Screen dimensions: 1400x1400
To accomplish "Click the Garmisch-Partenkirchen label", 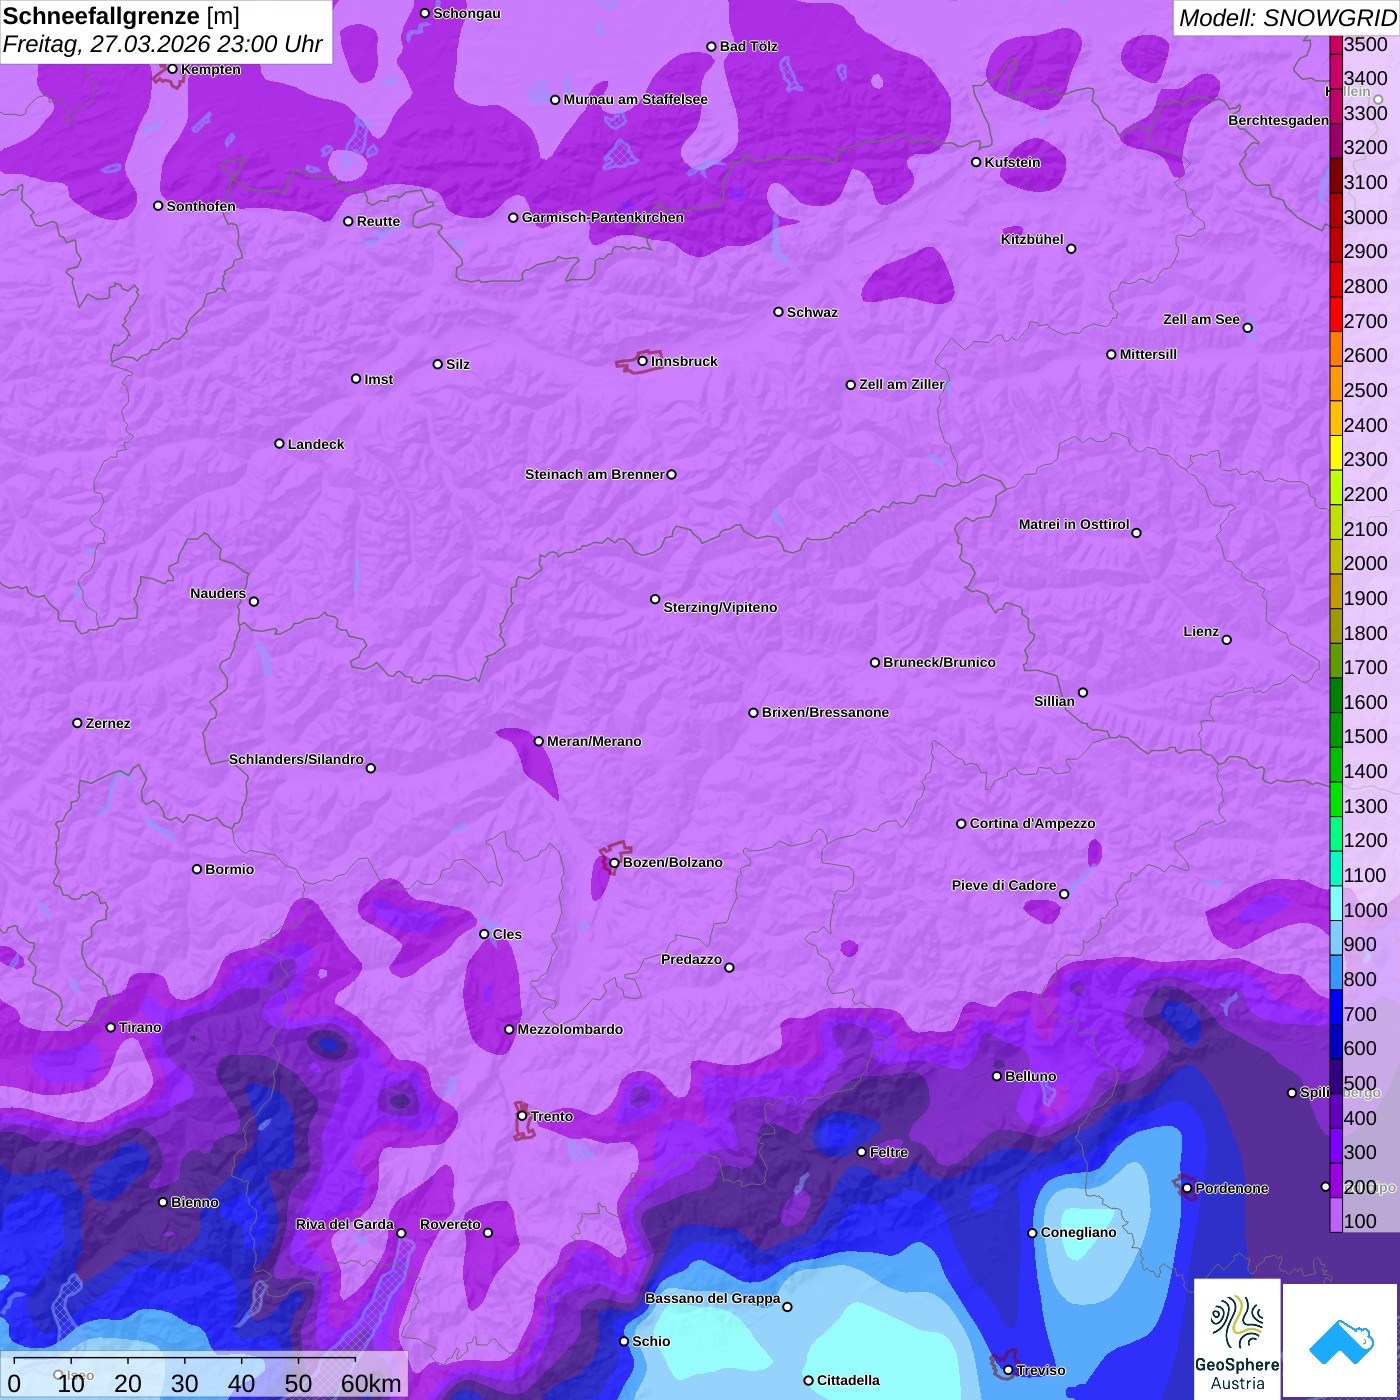I will 603,217.
